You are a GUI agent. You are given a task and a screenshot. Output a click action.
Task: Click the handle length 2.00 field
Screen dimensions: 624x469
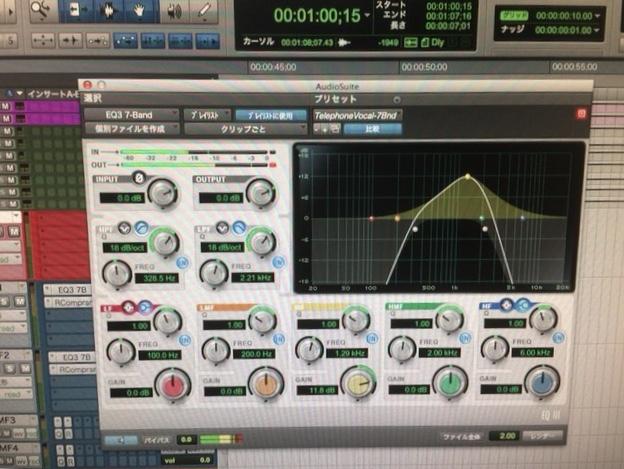point(504,436)
